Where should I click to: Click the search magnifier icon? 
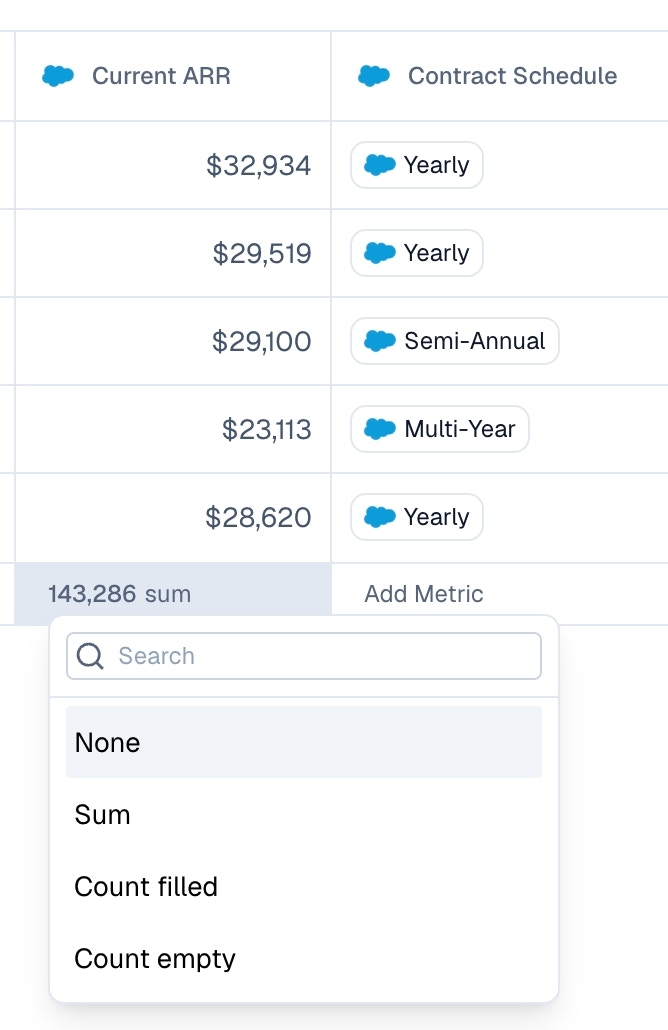(90, 656)
